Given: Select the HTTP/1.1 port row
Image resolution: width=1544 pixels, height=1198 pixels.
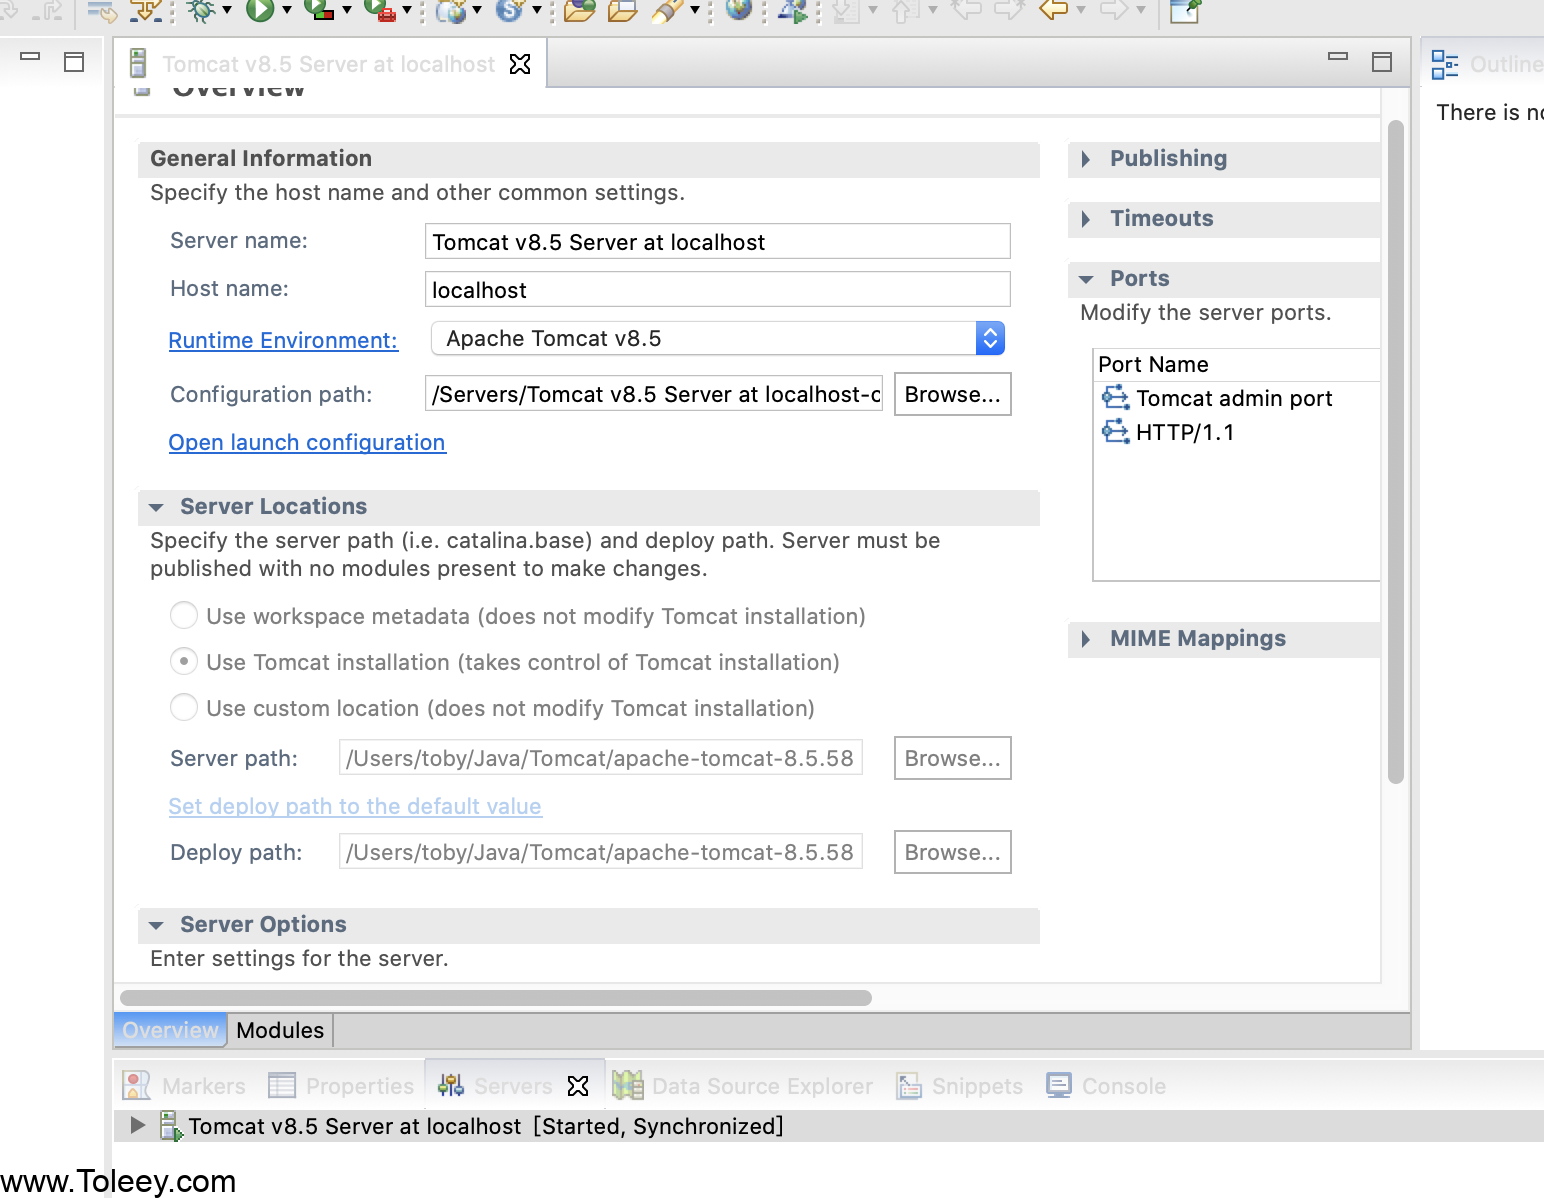Looking at the screenshot, I should point(1238,432).
